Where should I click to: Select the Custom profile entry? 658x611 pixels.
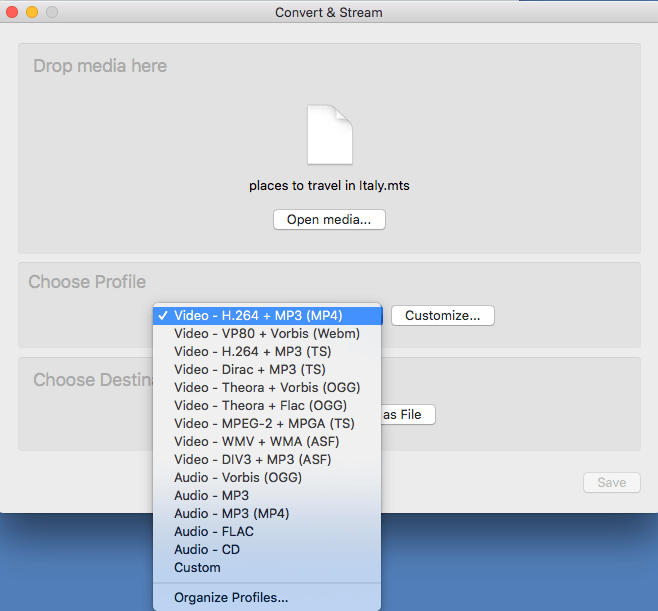(x=267, y=568)
